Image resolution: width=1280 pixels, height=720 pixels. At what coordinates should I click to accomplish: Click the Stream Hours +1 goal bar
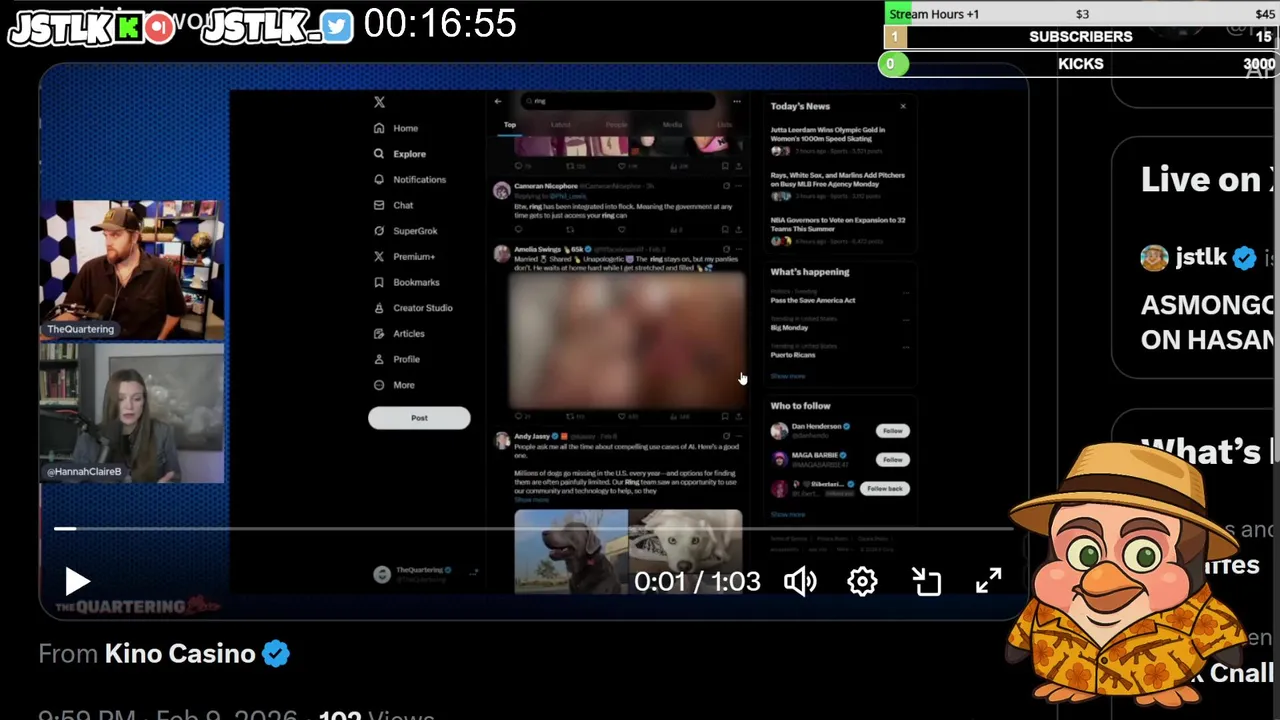(1082, 13)
